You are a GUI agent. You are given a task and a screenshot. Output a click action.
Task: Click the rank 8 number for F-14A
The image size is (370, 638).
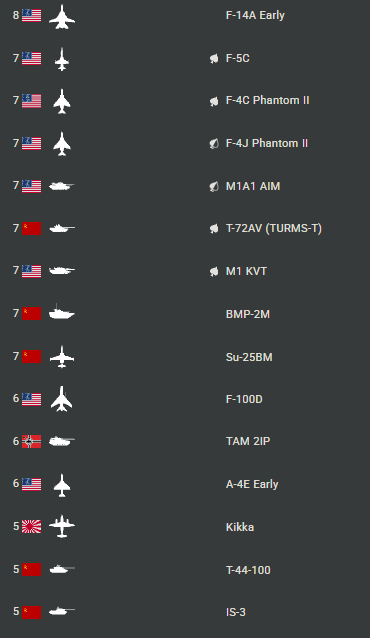tap(16, 15)
